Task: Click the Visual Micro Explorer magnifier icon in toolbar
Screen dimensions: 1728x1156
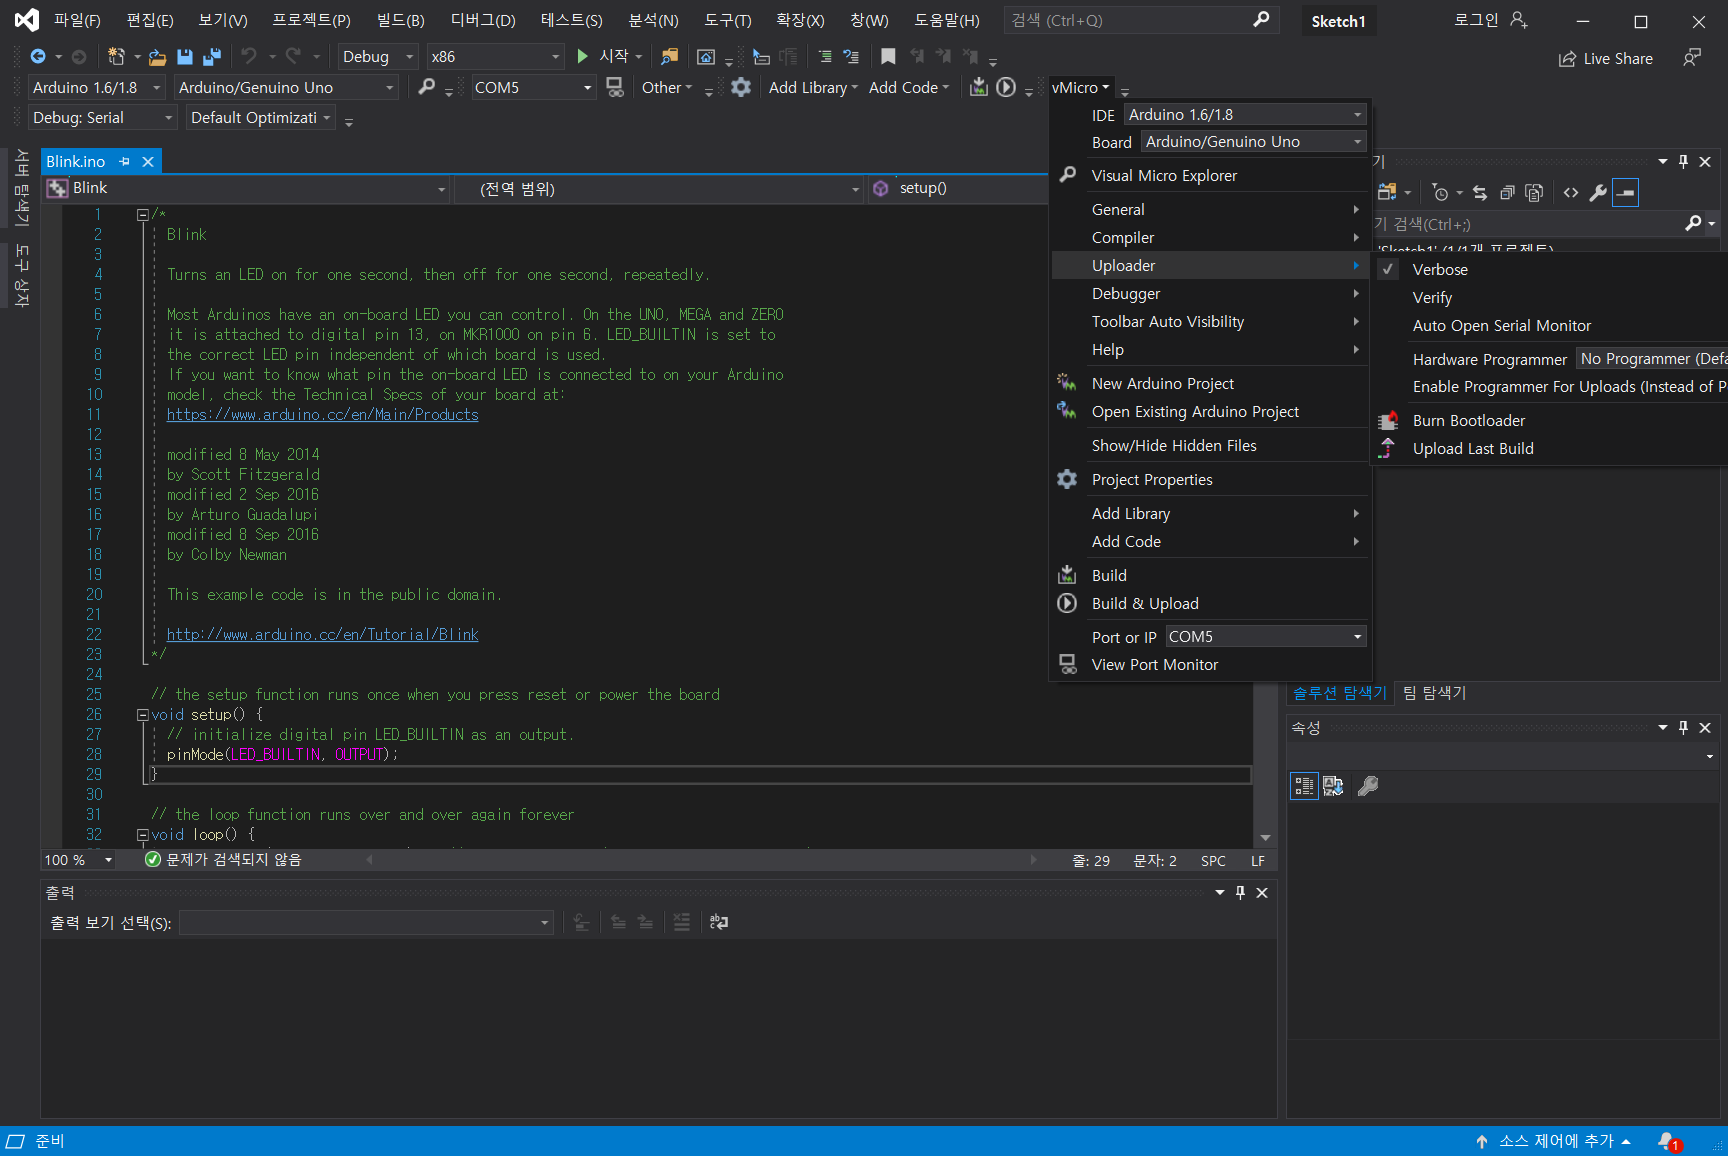Action: click(427, 87)
